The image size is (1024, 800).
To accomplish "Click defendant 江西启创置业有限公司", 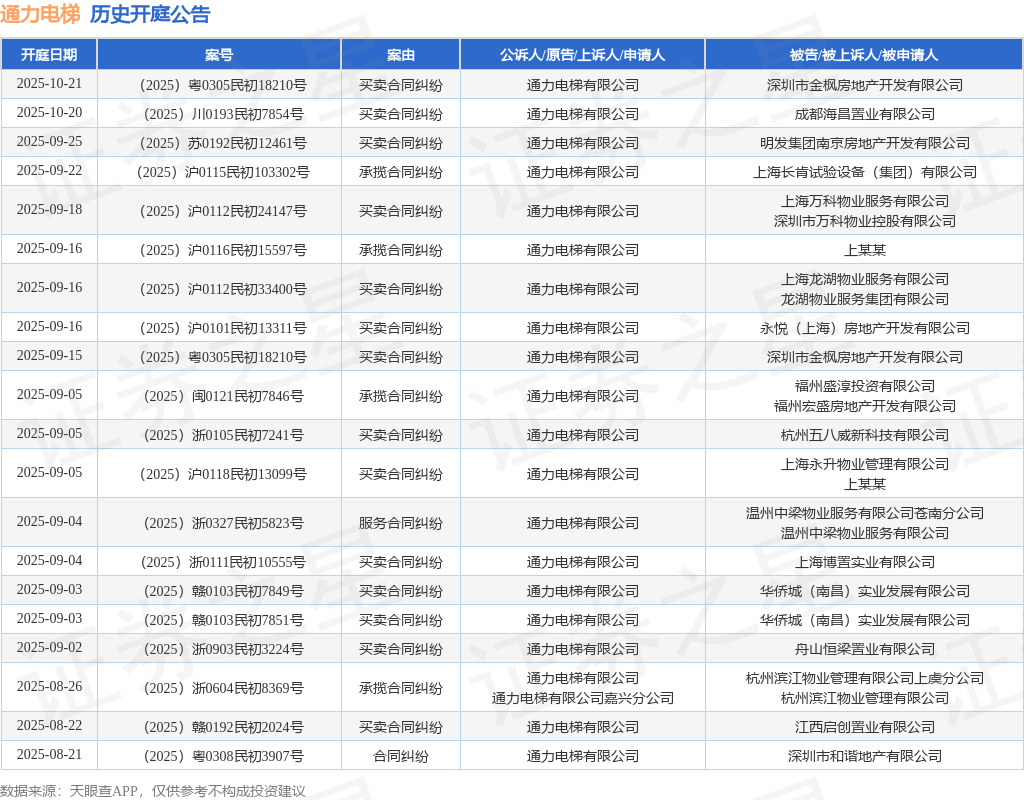I will [x=865, y=728].
